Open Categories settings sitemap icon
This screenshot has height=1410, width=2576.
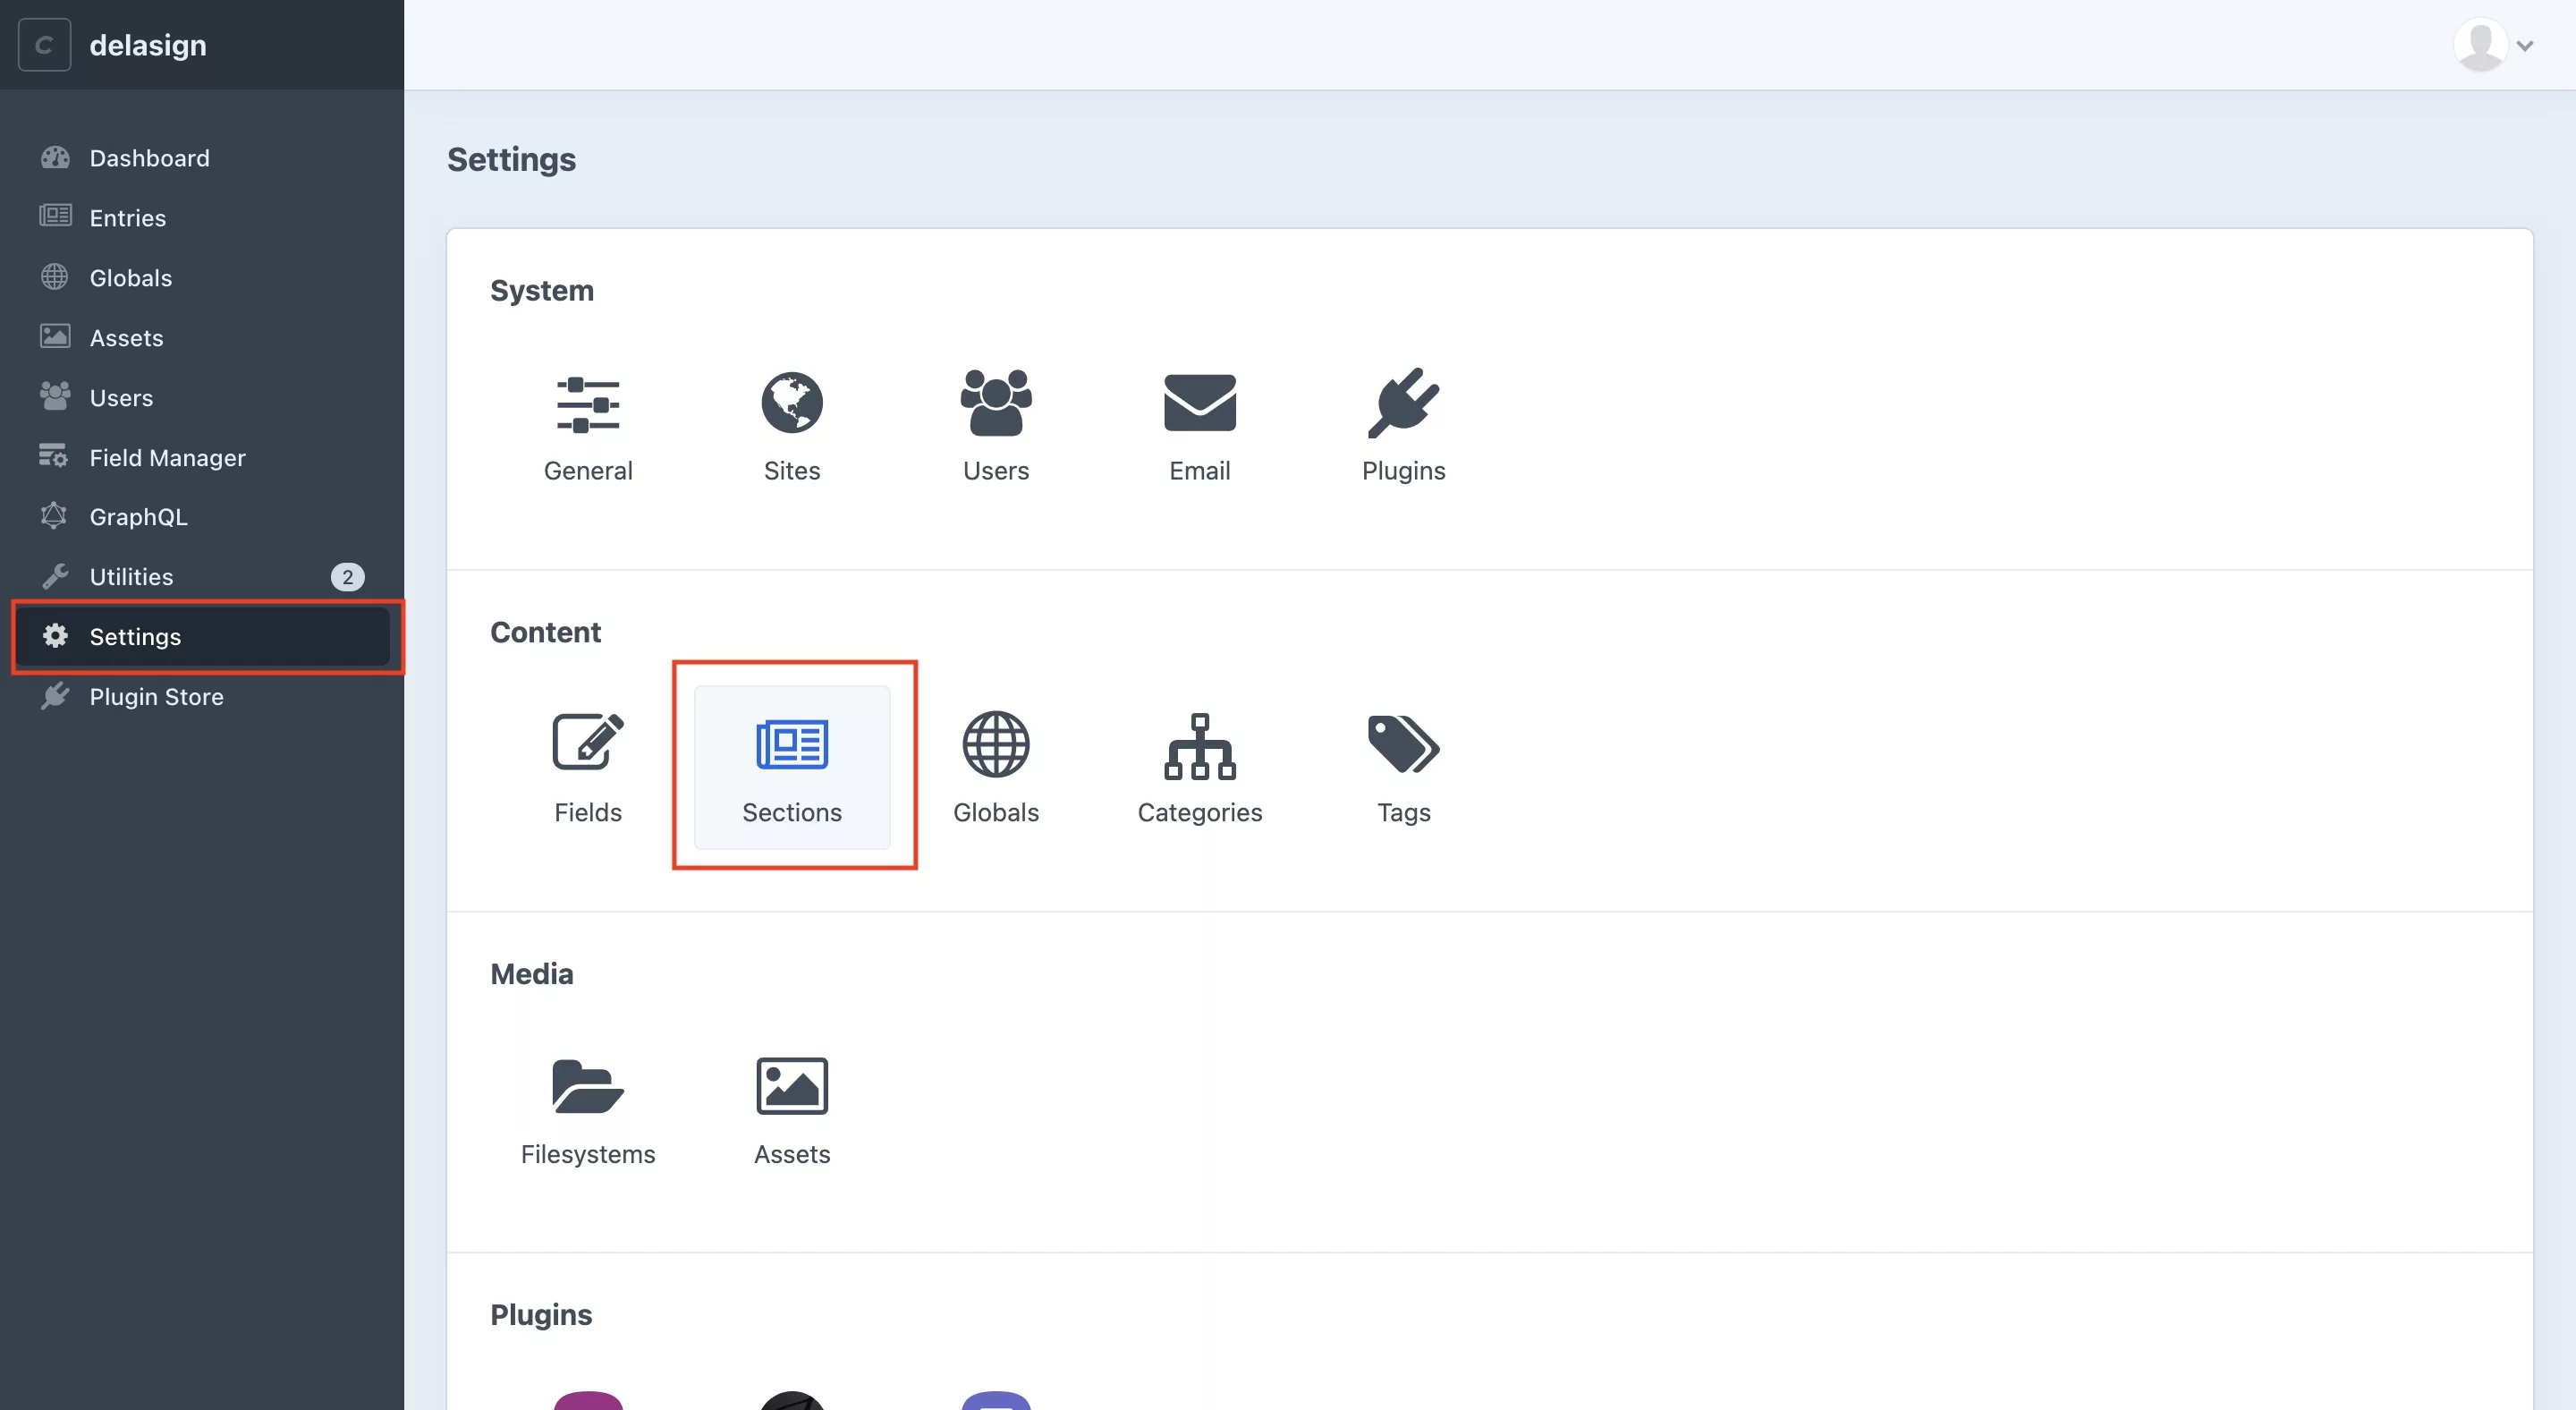[x=1200, y=746]
